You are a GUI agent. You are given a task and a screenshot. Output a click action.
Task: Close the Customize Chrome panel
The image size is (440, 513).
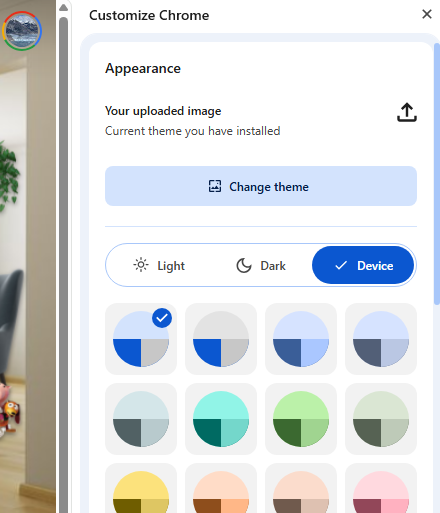(x=427, y=14)
